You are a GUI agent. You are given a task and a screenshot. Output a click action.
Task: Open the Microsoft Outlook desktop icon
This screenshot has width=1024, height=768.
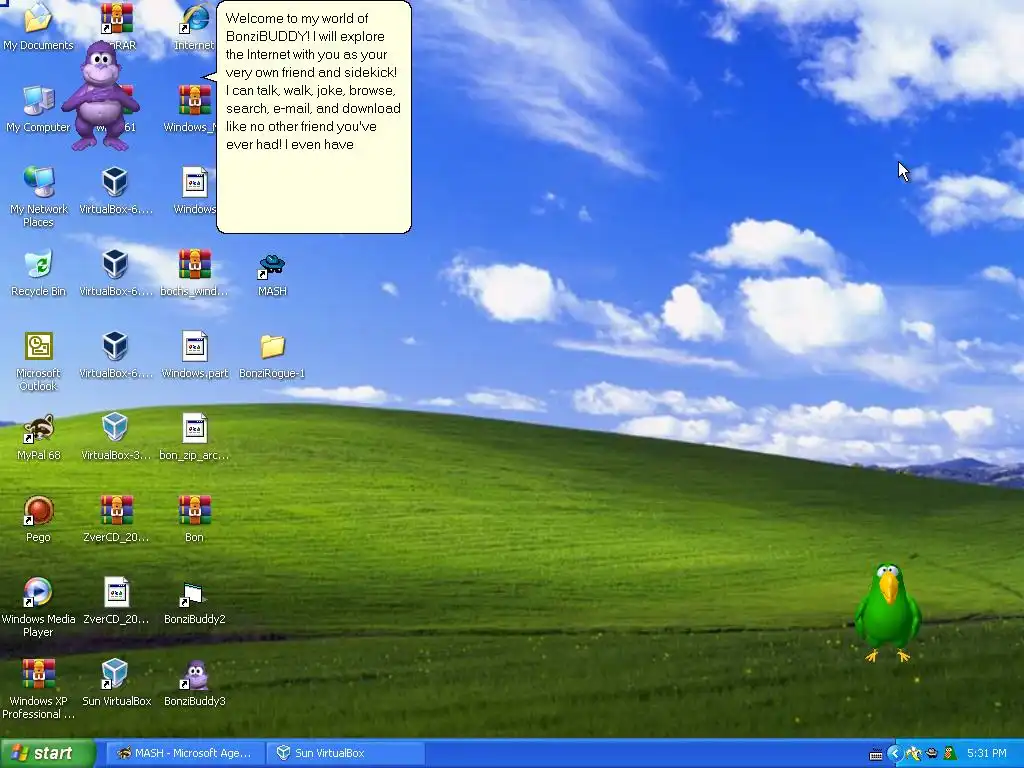[x=38, y=361]
